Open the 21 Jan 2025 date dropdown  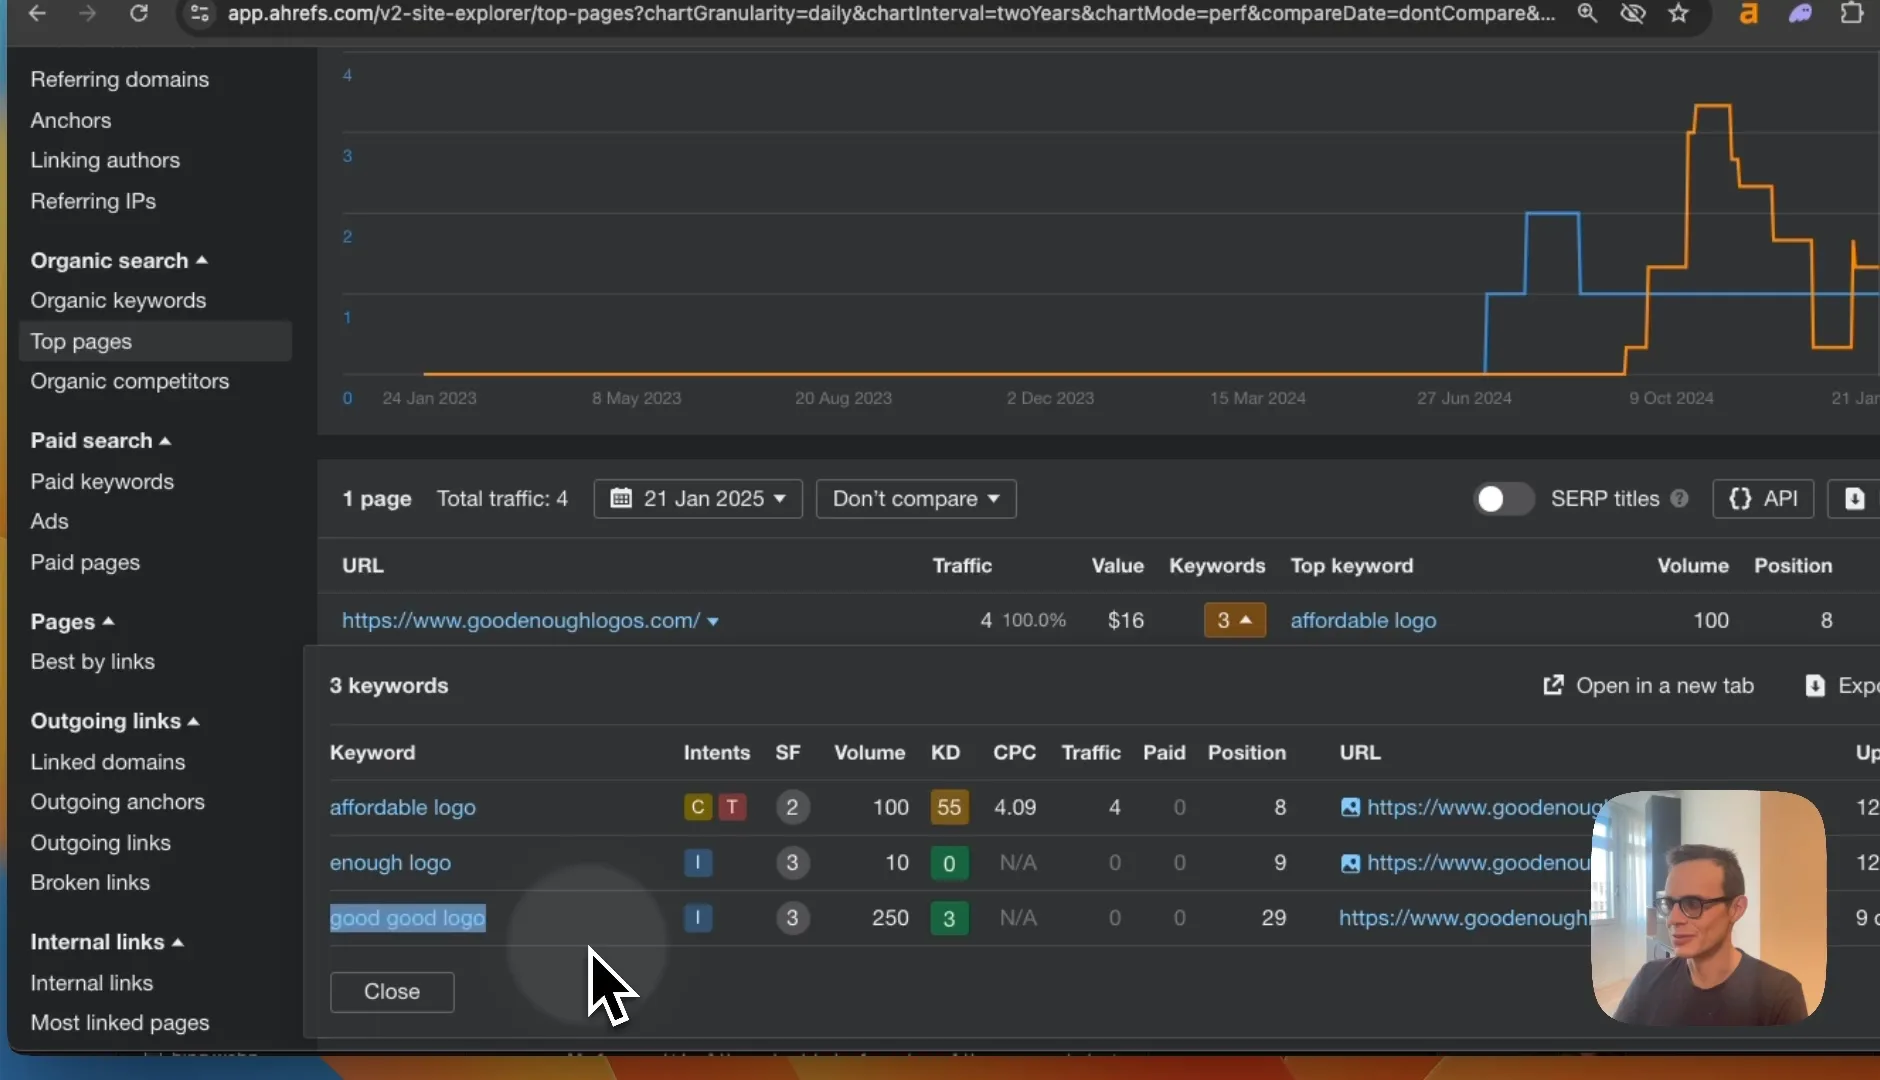[x=698, y=498]
